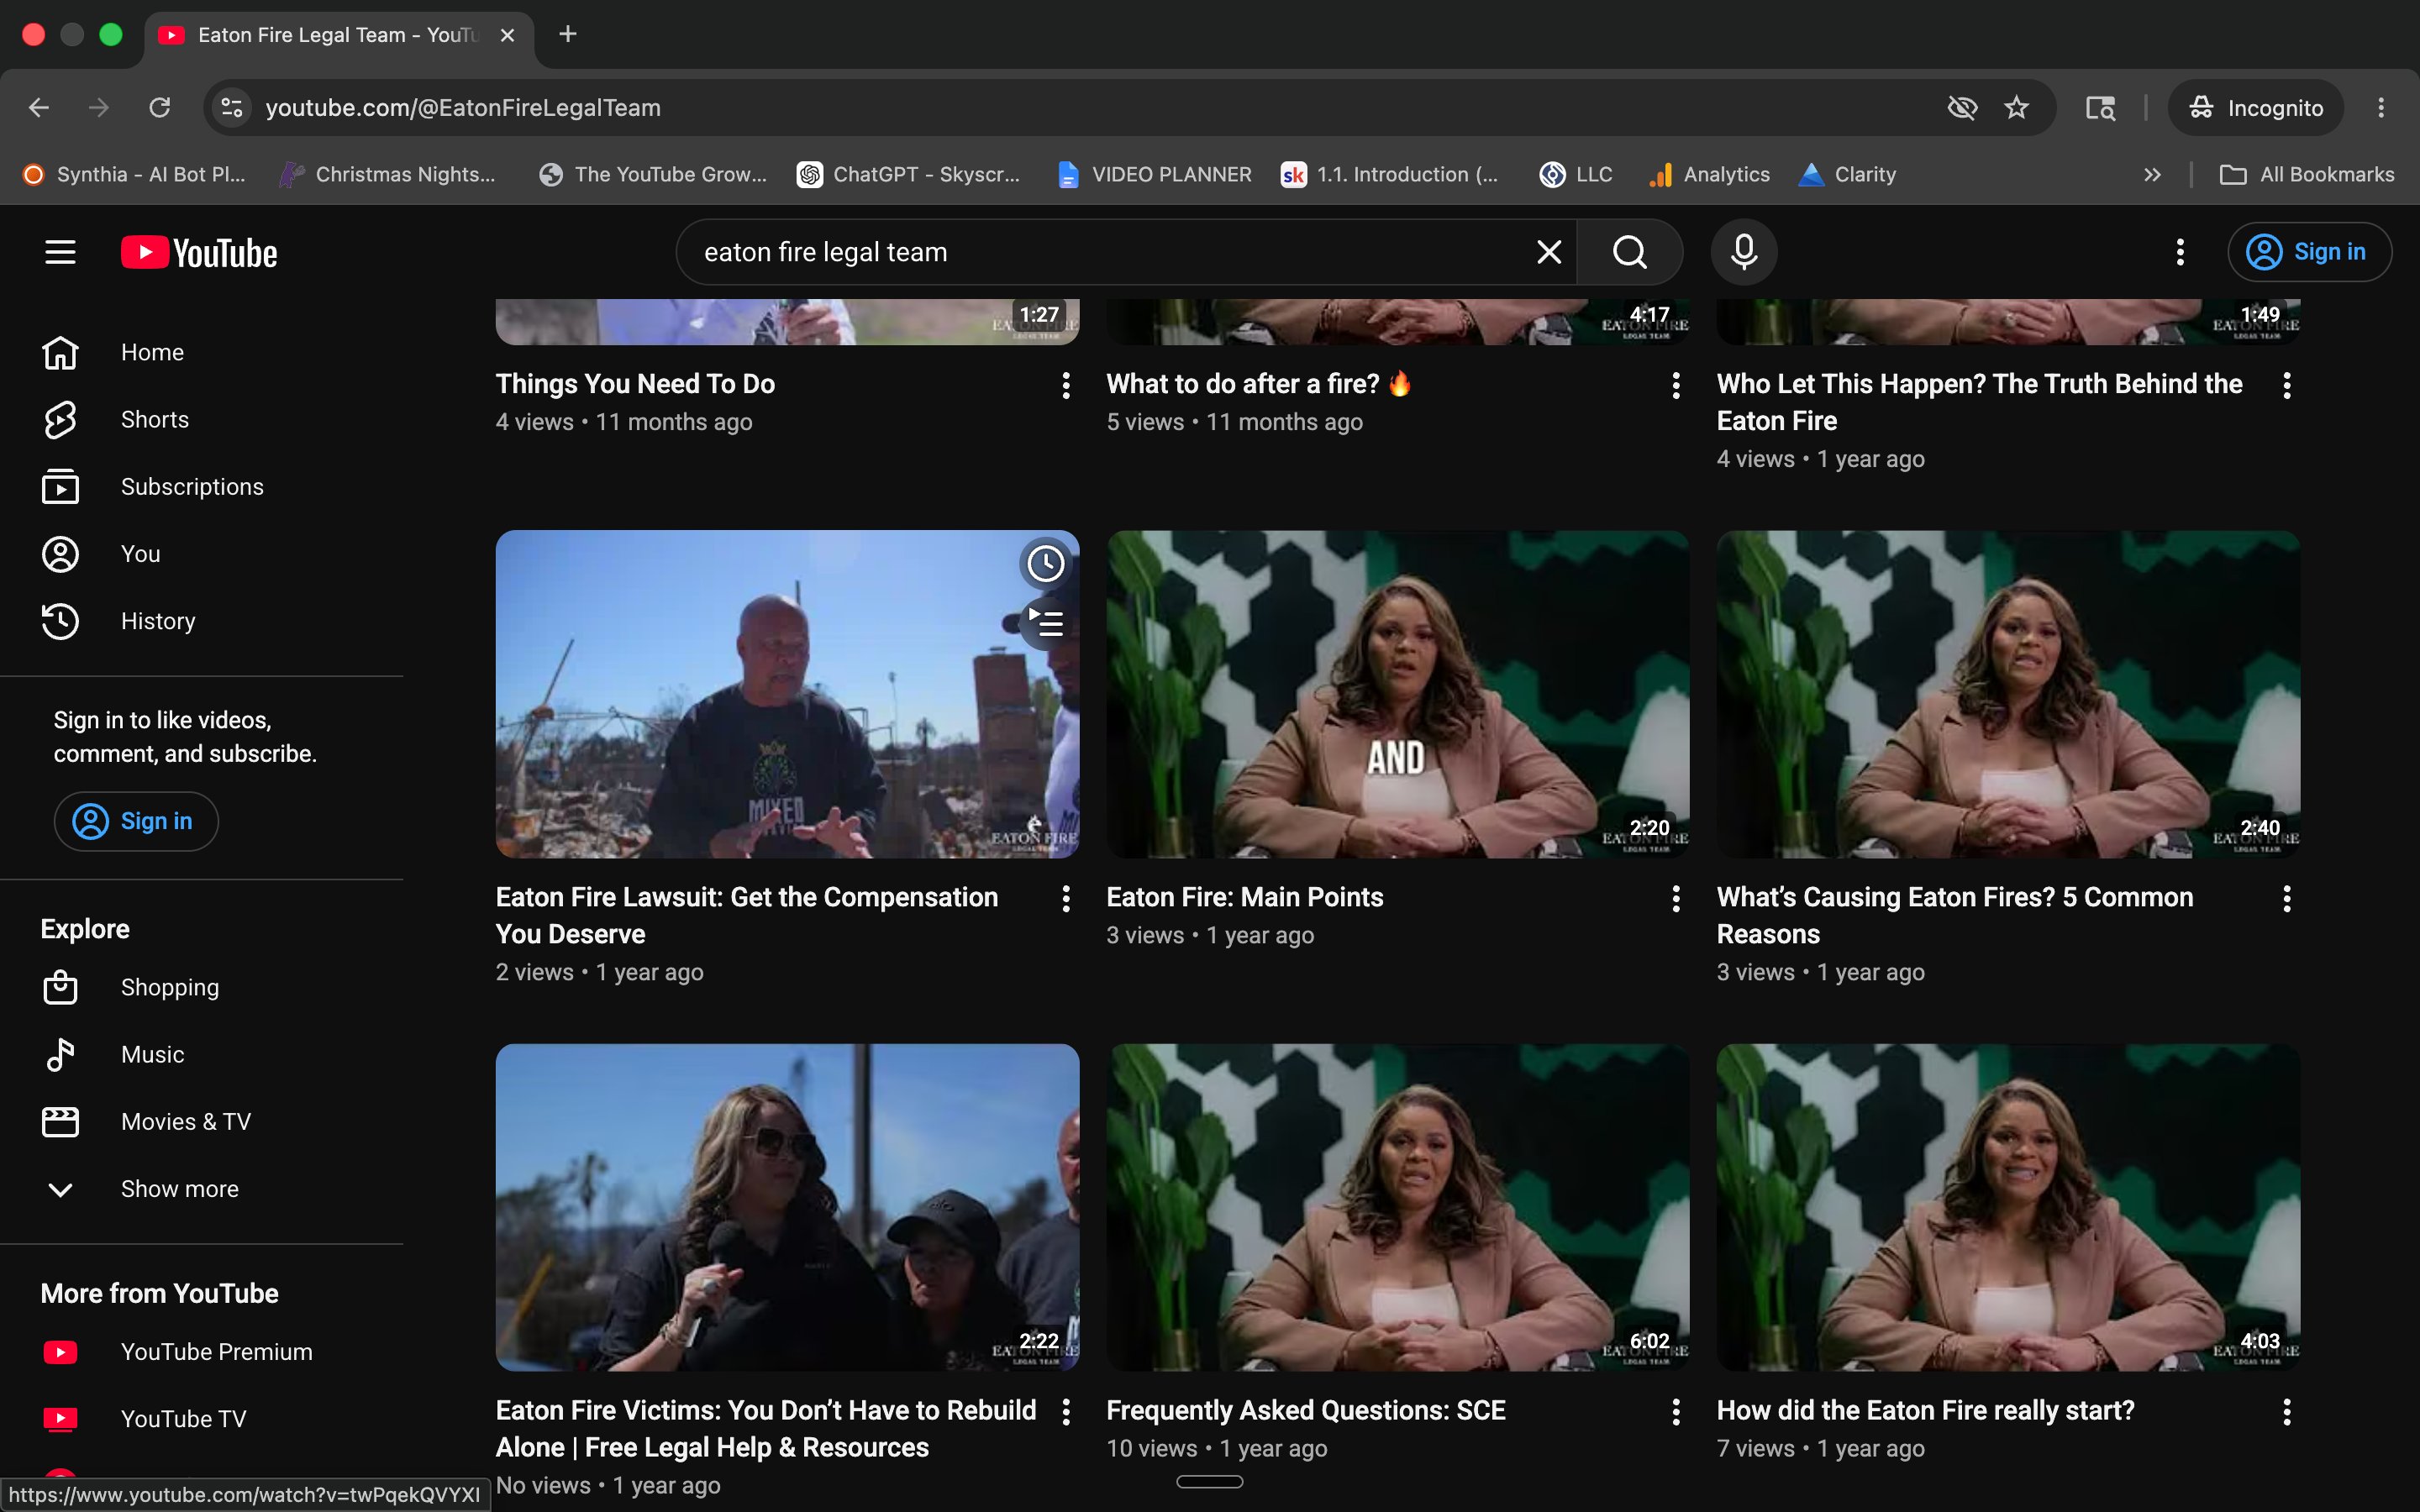This screenshot has height=1512, width=2420.
Task: Bookmark this page with the star icon
Action: (2016, 108)
